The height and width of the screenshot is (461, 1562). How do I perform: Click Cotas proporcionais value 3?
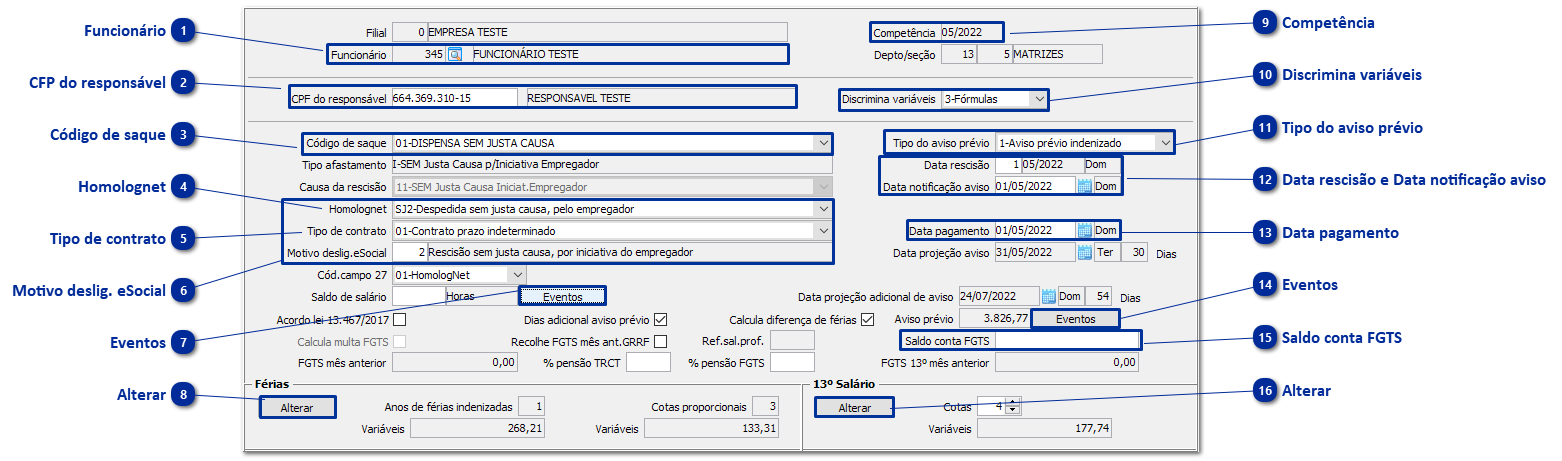coord(765,407)
